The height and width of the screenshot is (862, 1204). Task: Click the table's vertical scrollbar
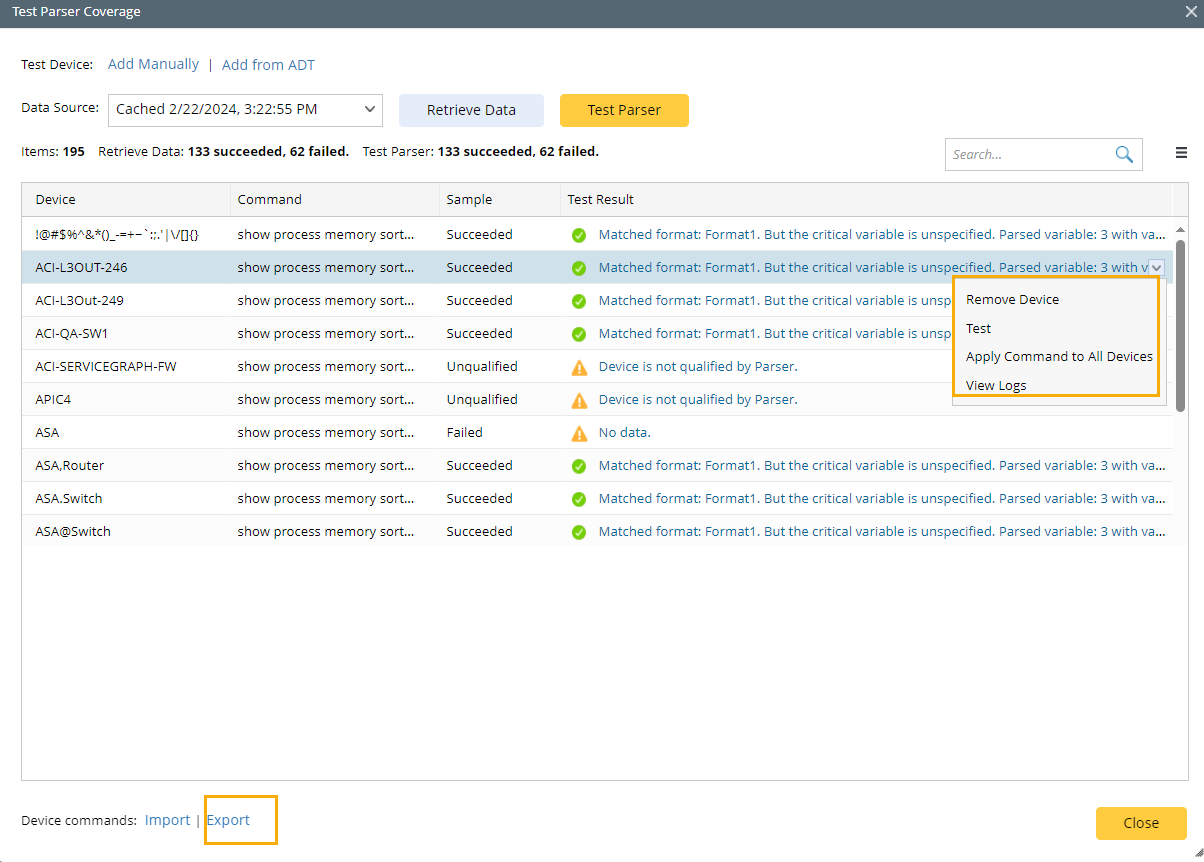point(1180,325)
